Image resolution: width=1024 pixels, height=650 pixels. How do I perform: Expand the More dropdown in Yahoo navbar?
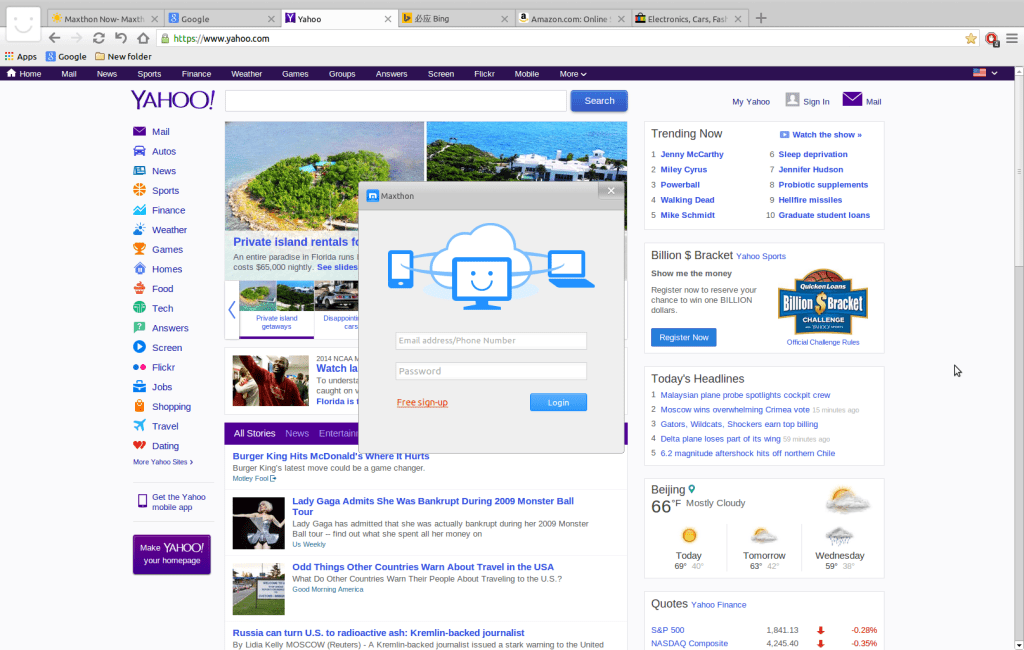click(573, 74)
